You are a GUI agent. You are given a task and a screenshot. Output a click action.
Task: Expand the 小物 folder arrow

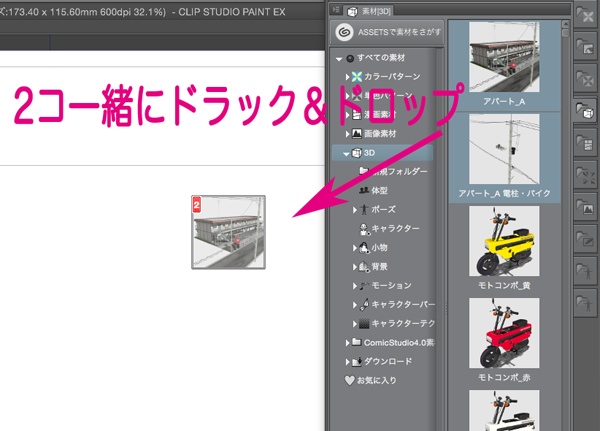click(355, 248)
